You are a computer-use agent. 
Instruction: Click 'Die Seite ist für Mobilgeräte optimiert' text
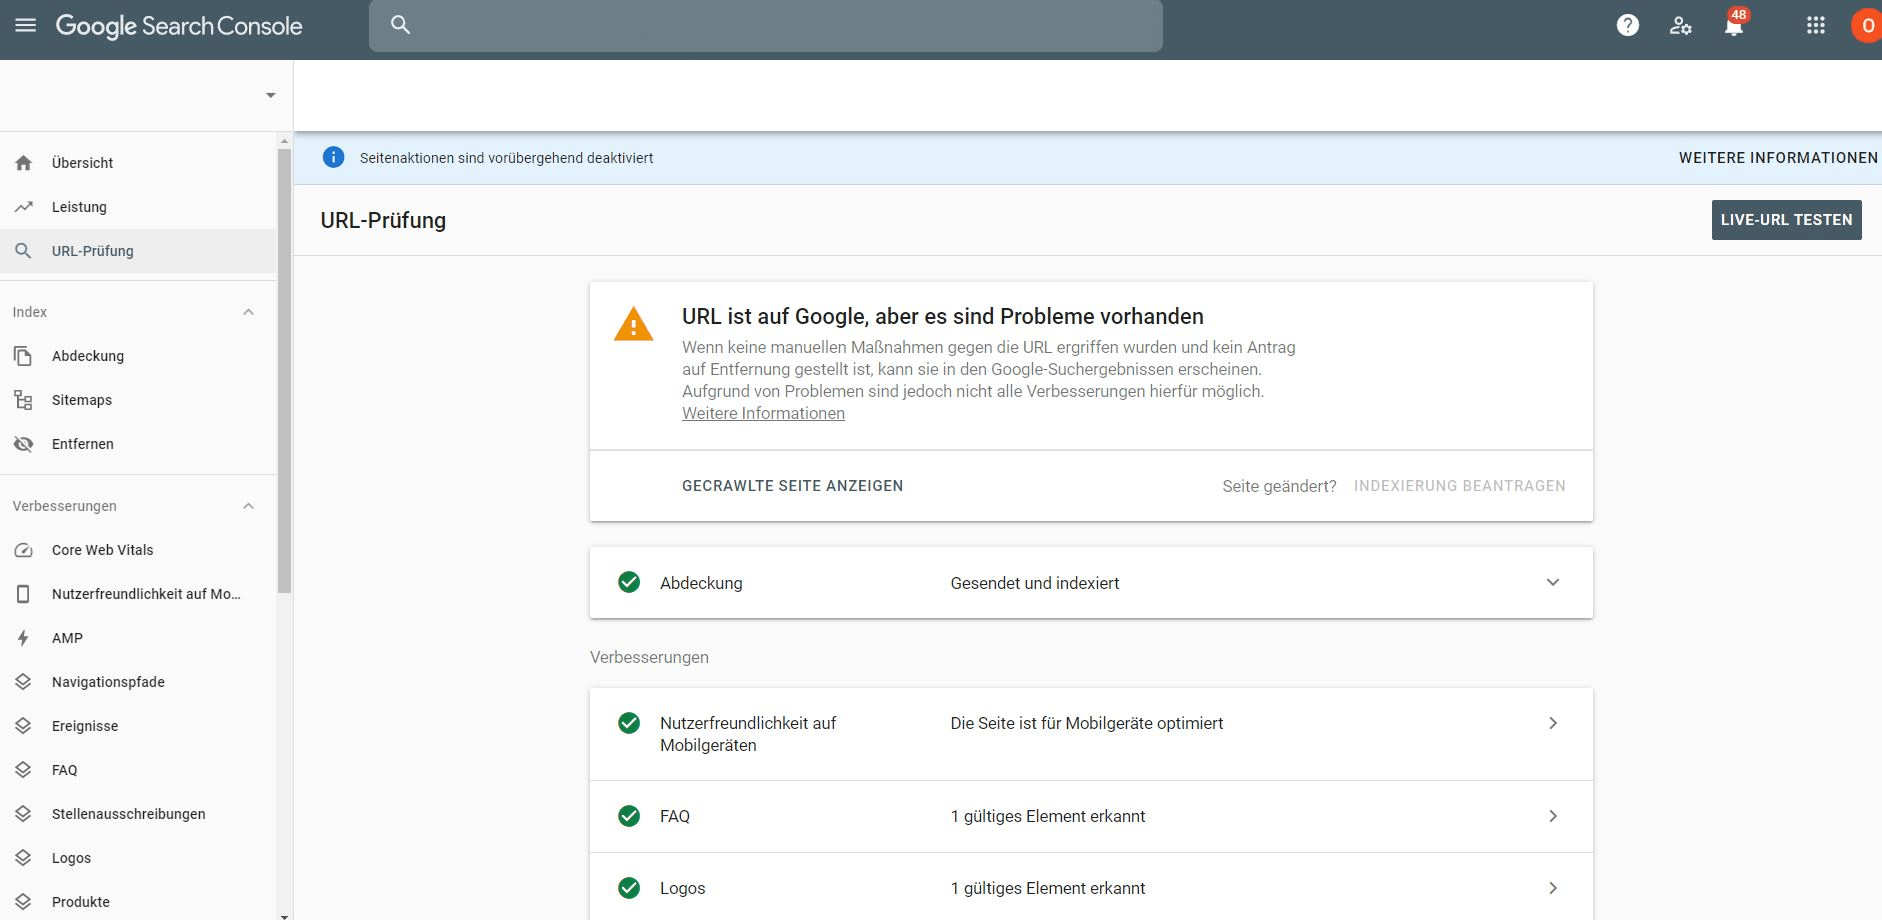pos(1086,723)
